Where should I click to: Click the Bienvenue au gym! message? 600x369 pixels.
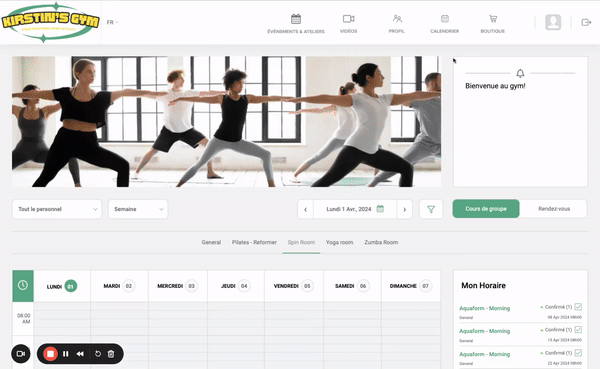[495, 86]
